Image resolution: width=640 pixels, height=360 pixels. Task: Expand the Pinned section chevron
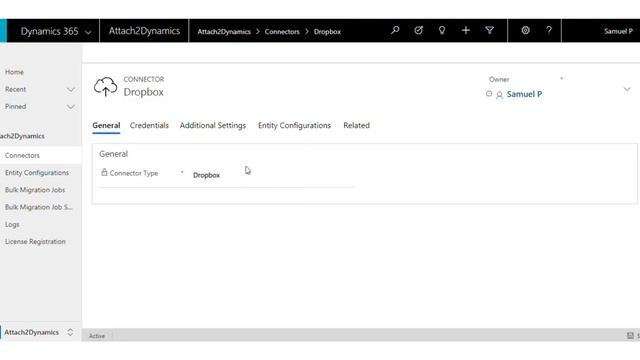pos(71,107)
